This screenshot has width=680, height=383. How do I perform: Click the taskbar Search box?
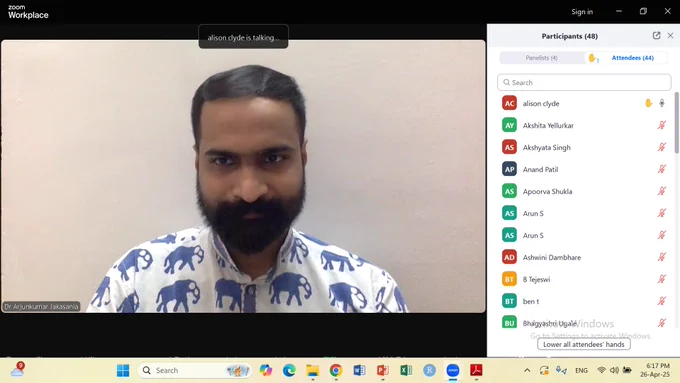(195, 370)
